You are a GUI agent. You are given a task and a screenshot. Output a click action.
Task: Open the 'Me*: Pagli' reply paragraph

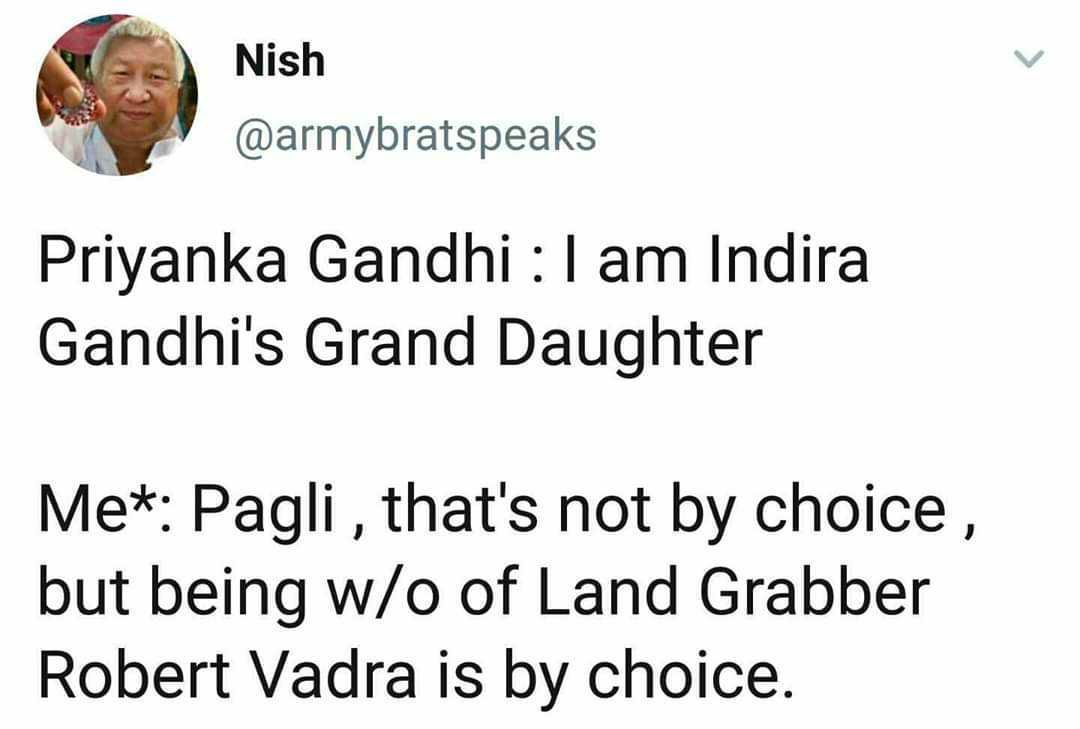point(508,592)
